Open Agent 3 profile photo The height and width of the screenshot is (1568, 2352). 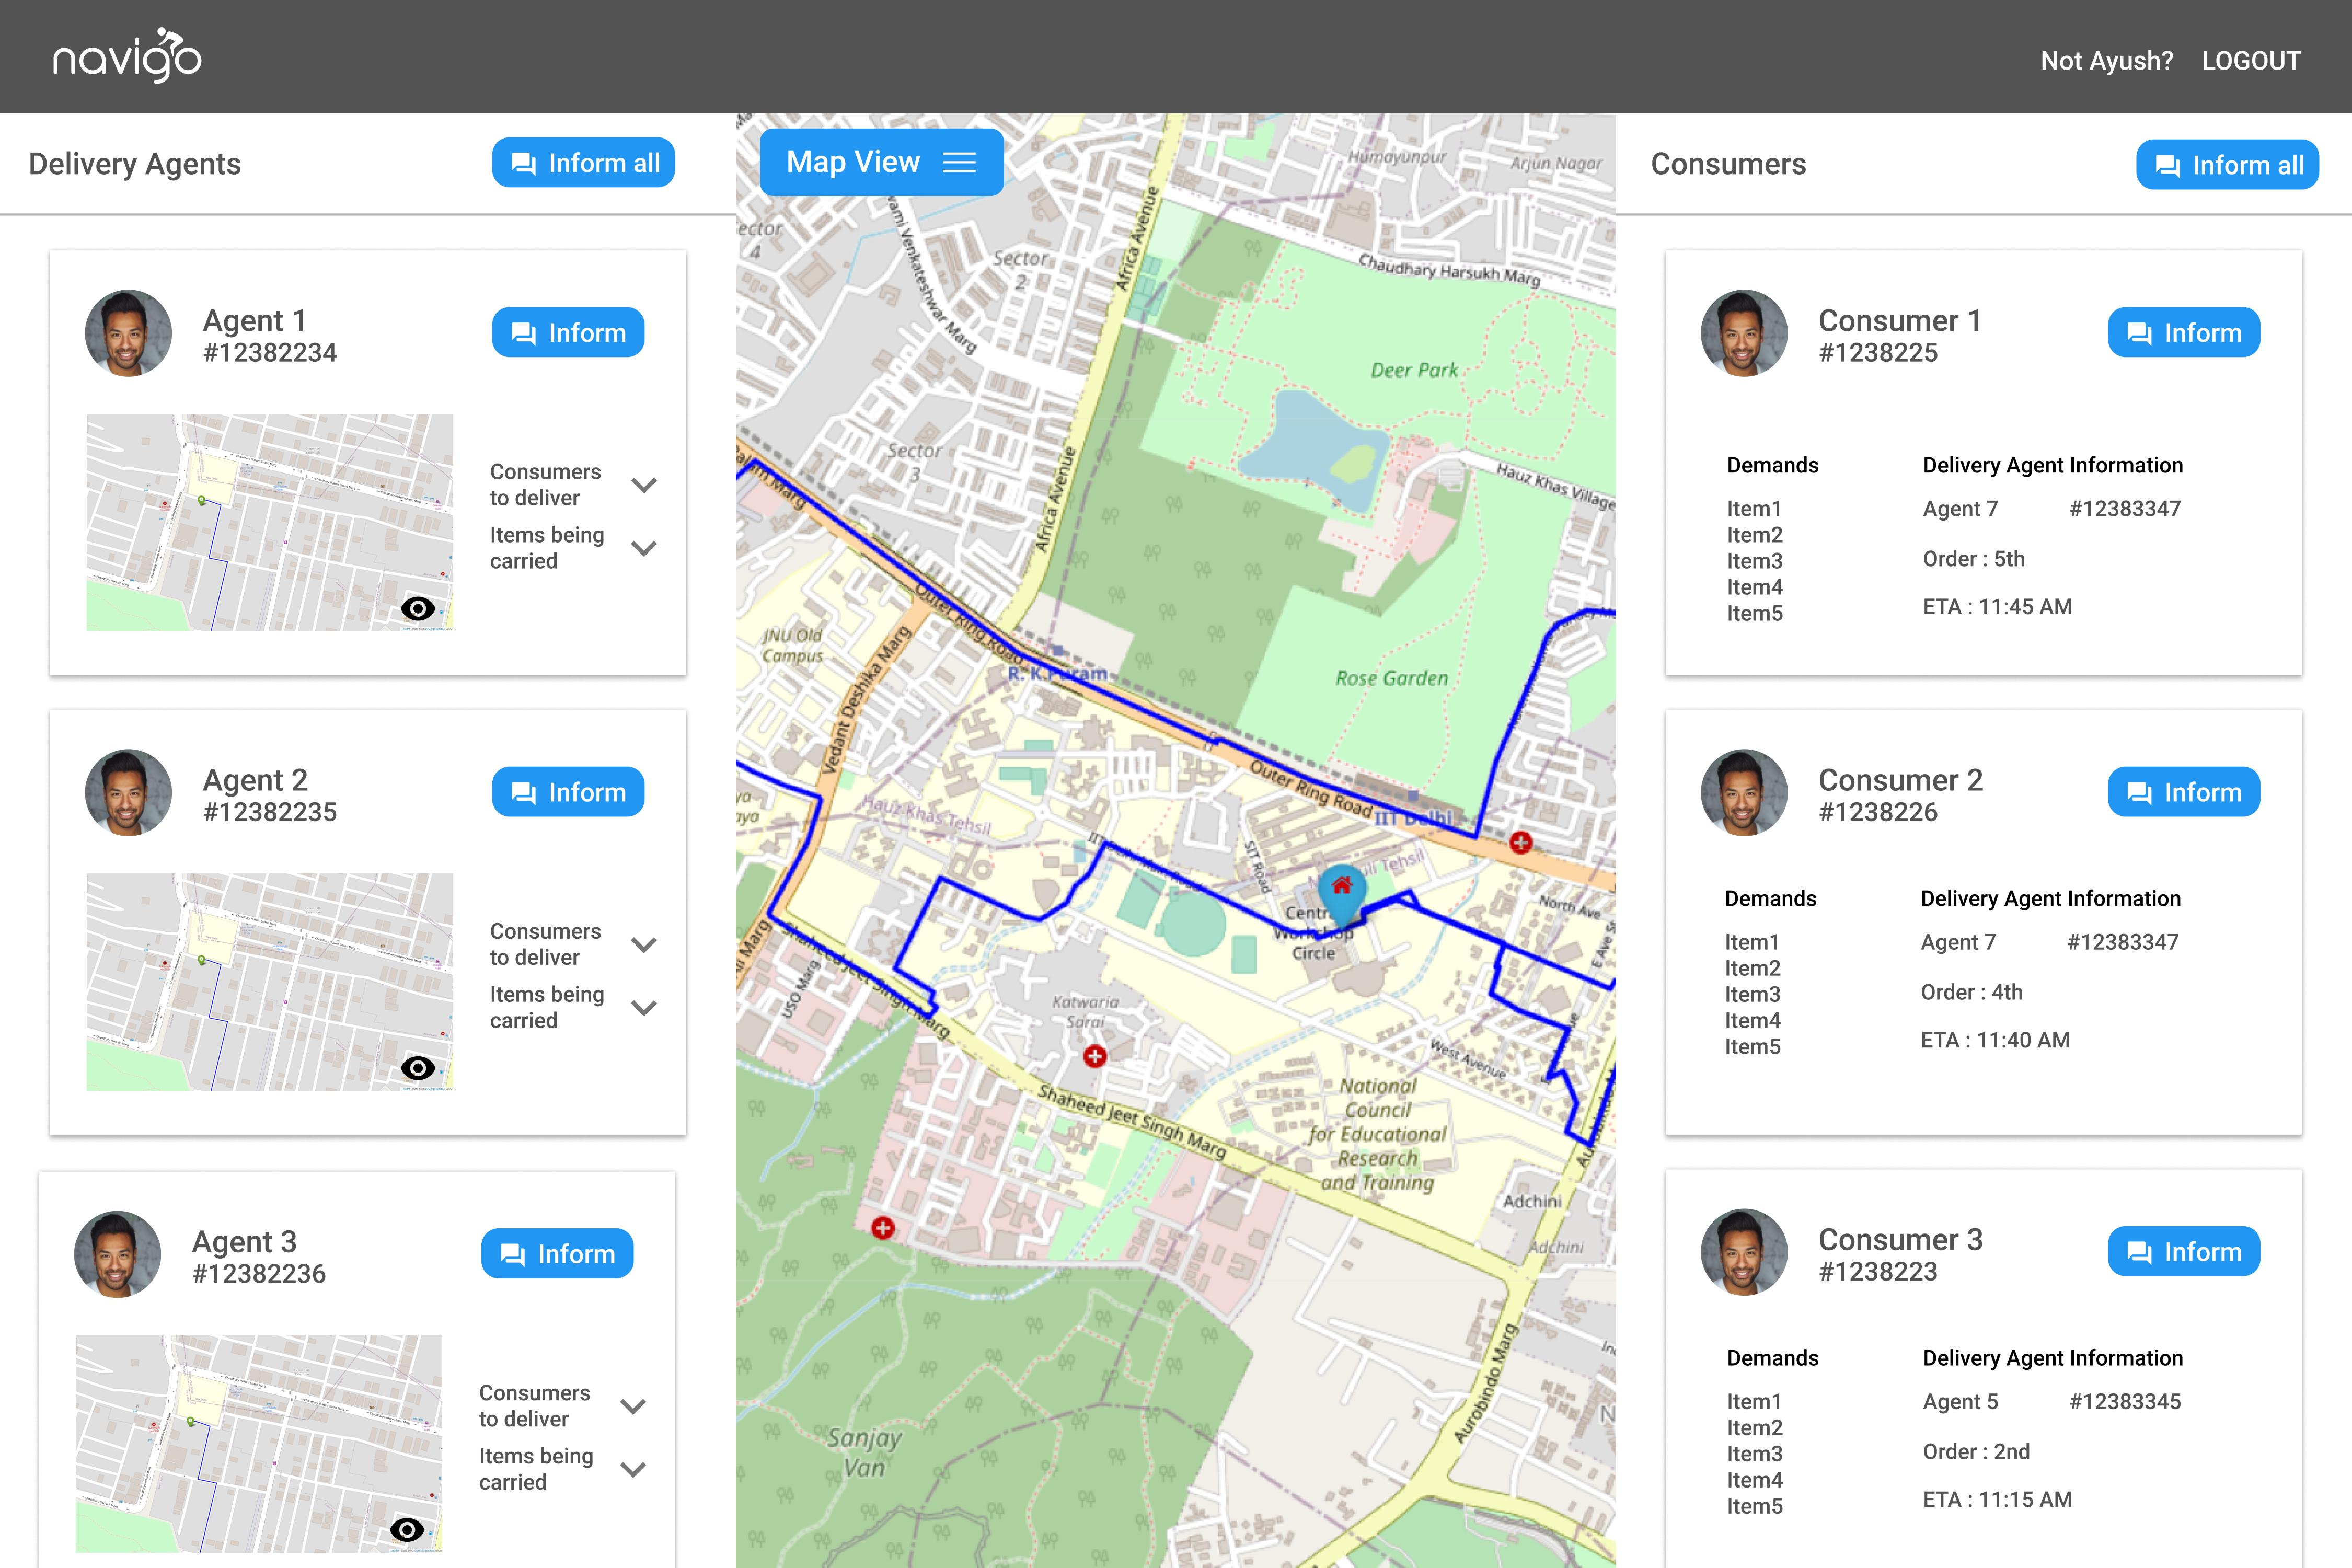pyautogui.click(x=117, y=1254)
